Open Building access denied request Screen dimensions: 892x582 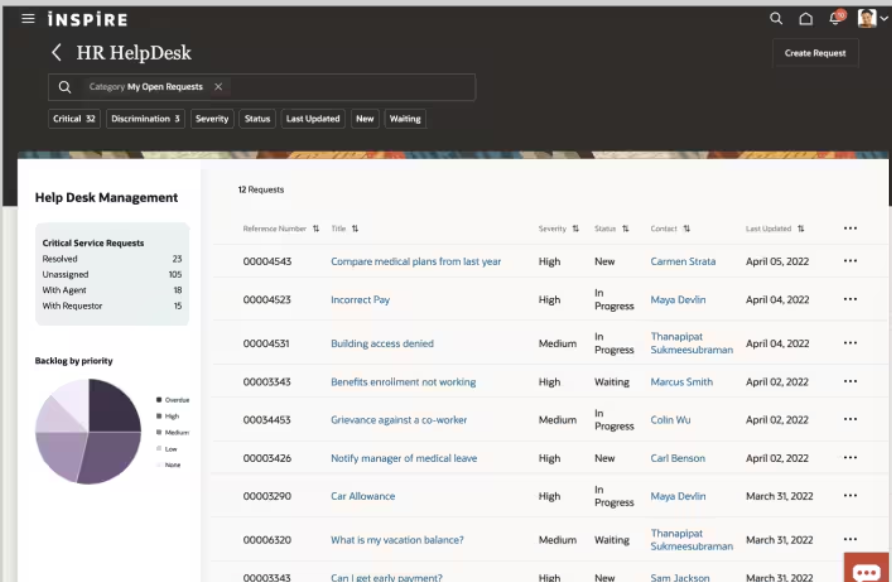382,344
